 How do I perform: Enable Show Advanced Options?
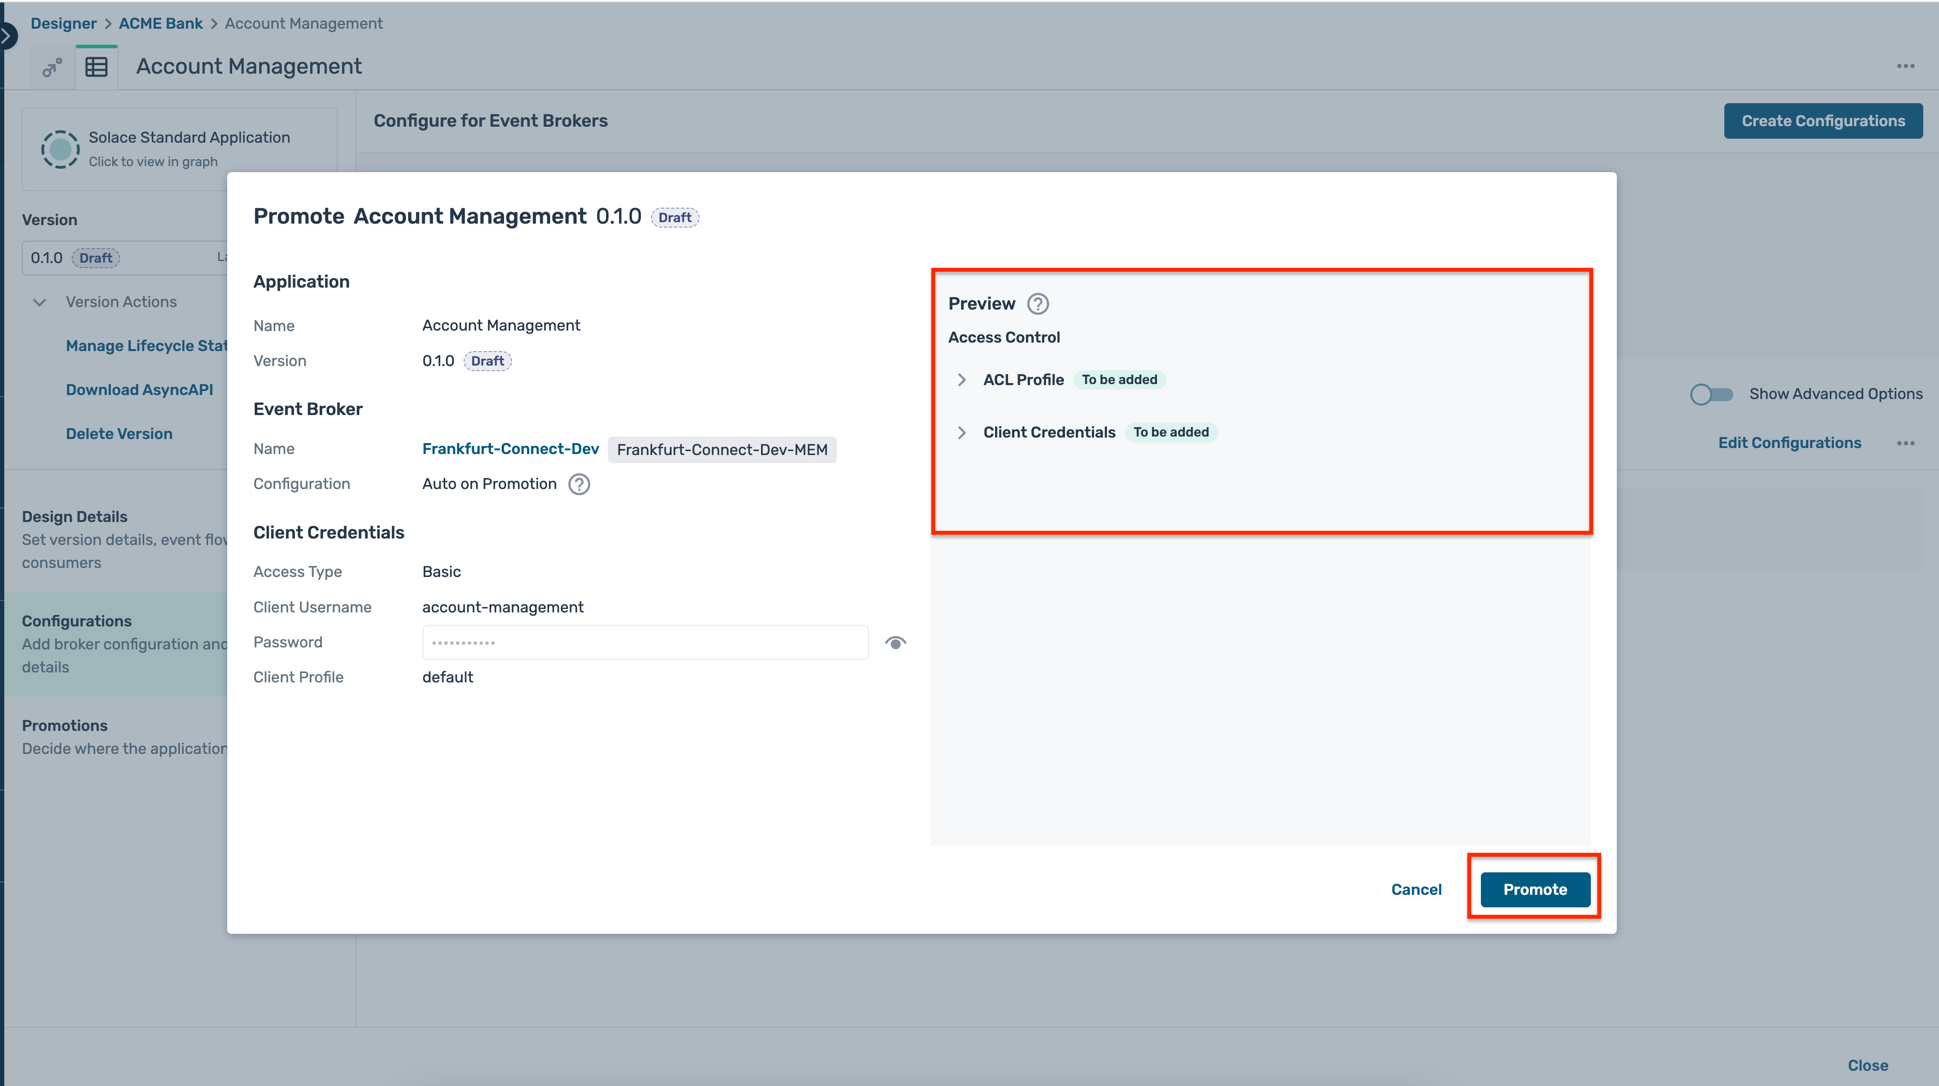(x=1711, y=394)
